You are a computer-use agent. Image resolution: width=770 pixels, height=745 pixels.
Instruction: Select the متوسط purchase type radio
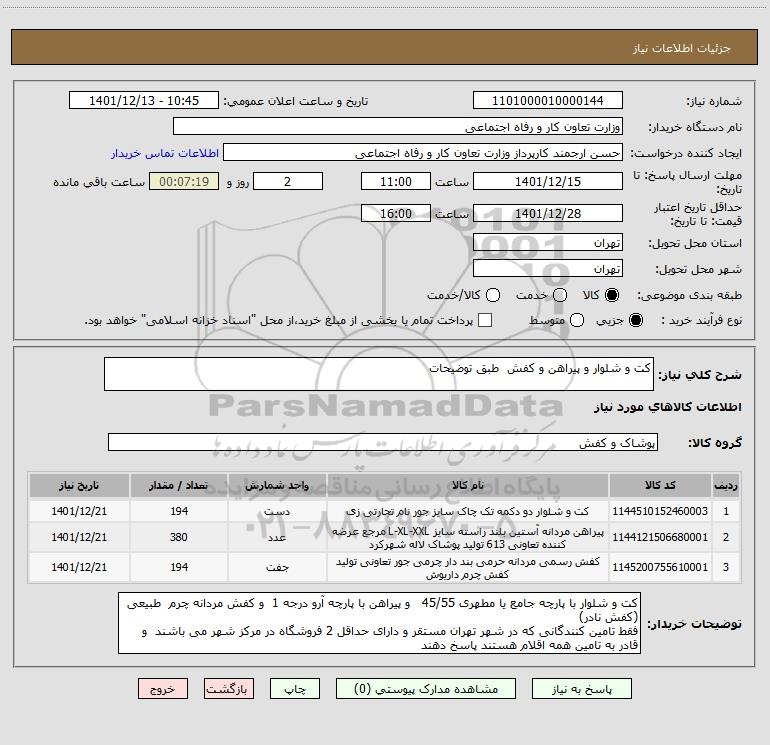pos(577,320)
